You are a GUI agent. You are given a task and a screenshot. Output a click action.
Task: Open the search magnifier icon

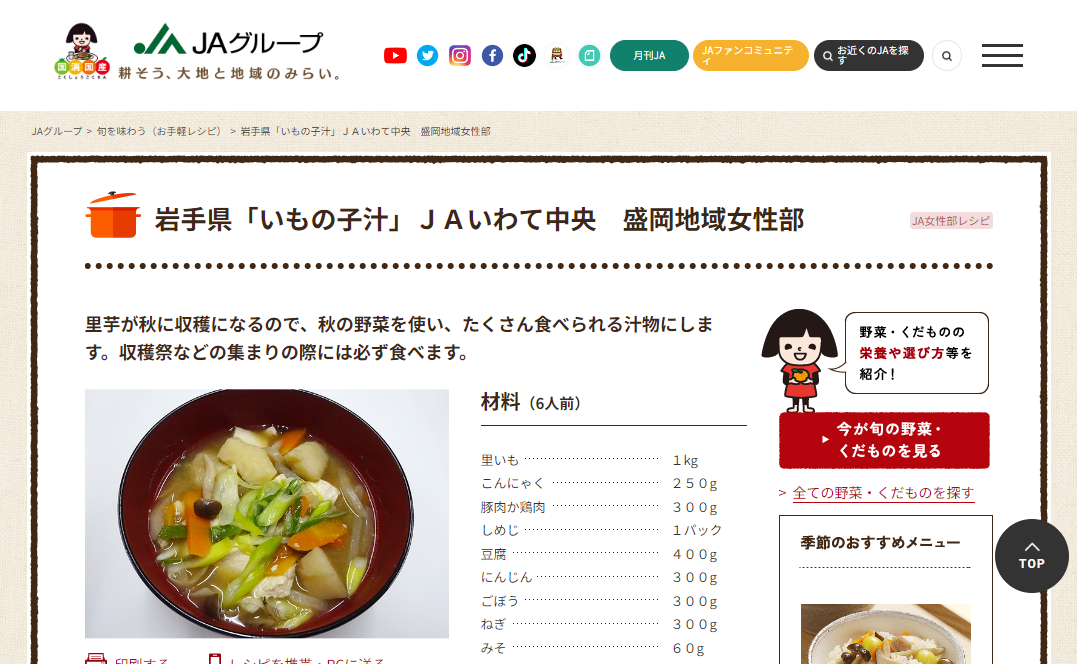point(946,56)
